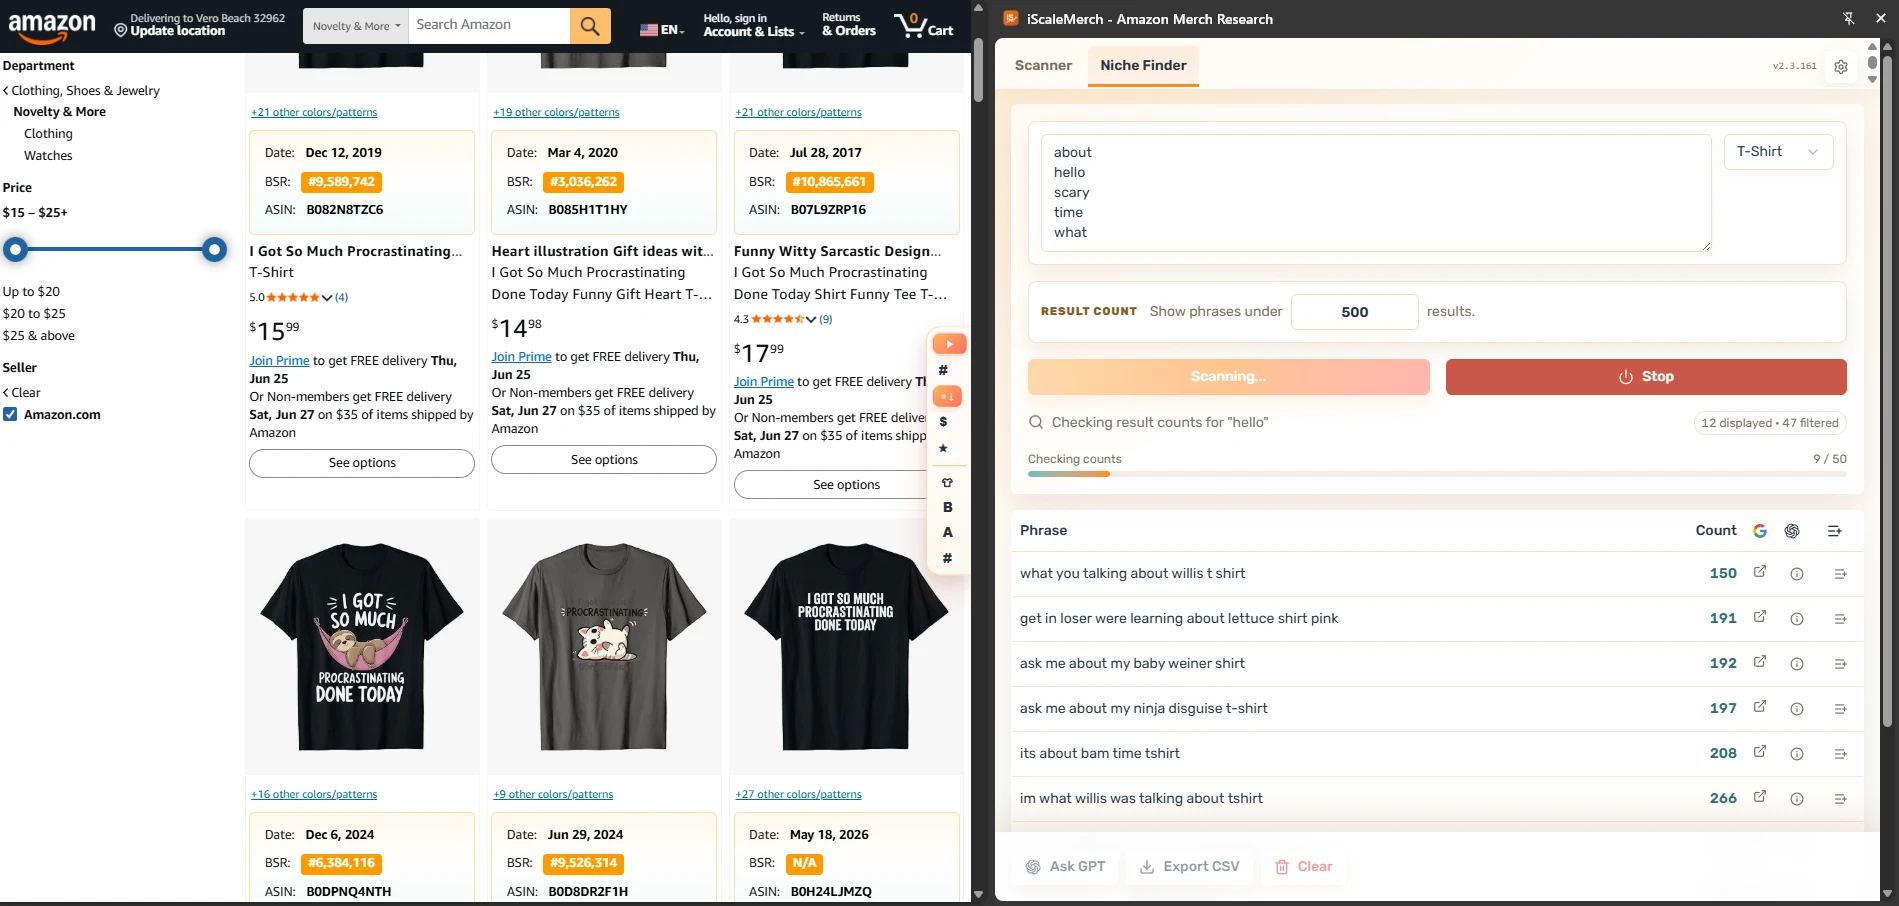Click the add-all list icon in header
1899x906 pixels.
pyautogui.click(x=1835, y=531)
